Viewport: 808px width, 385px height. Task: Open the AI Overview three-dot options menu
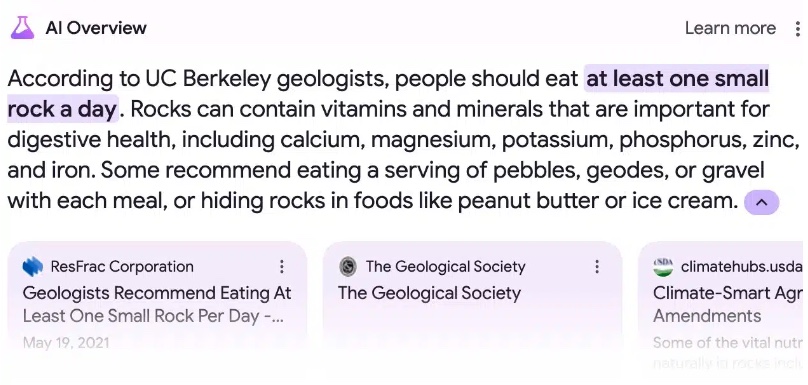tap(798, 28)
